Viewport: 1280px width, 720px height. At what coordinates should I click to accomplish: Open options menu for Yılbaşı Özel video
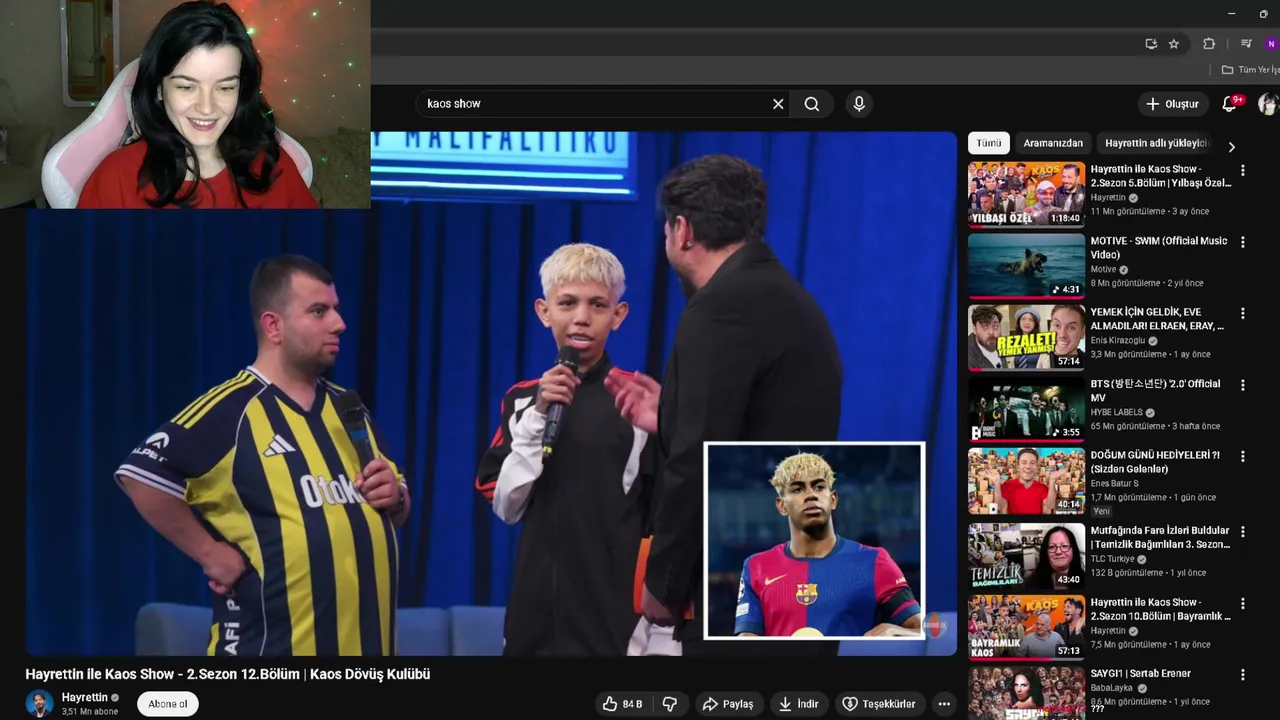(x=1243, y=171)
